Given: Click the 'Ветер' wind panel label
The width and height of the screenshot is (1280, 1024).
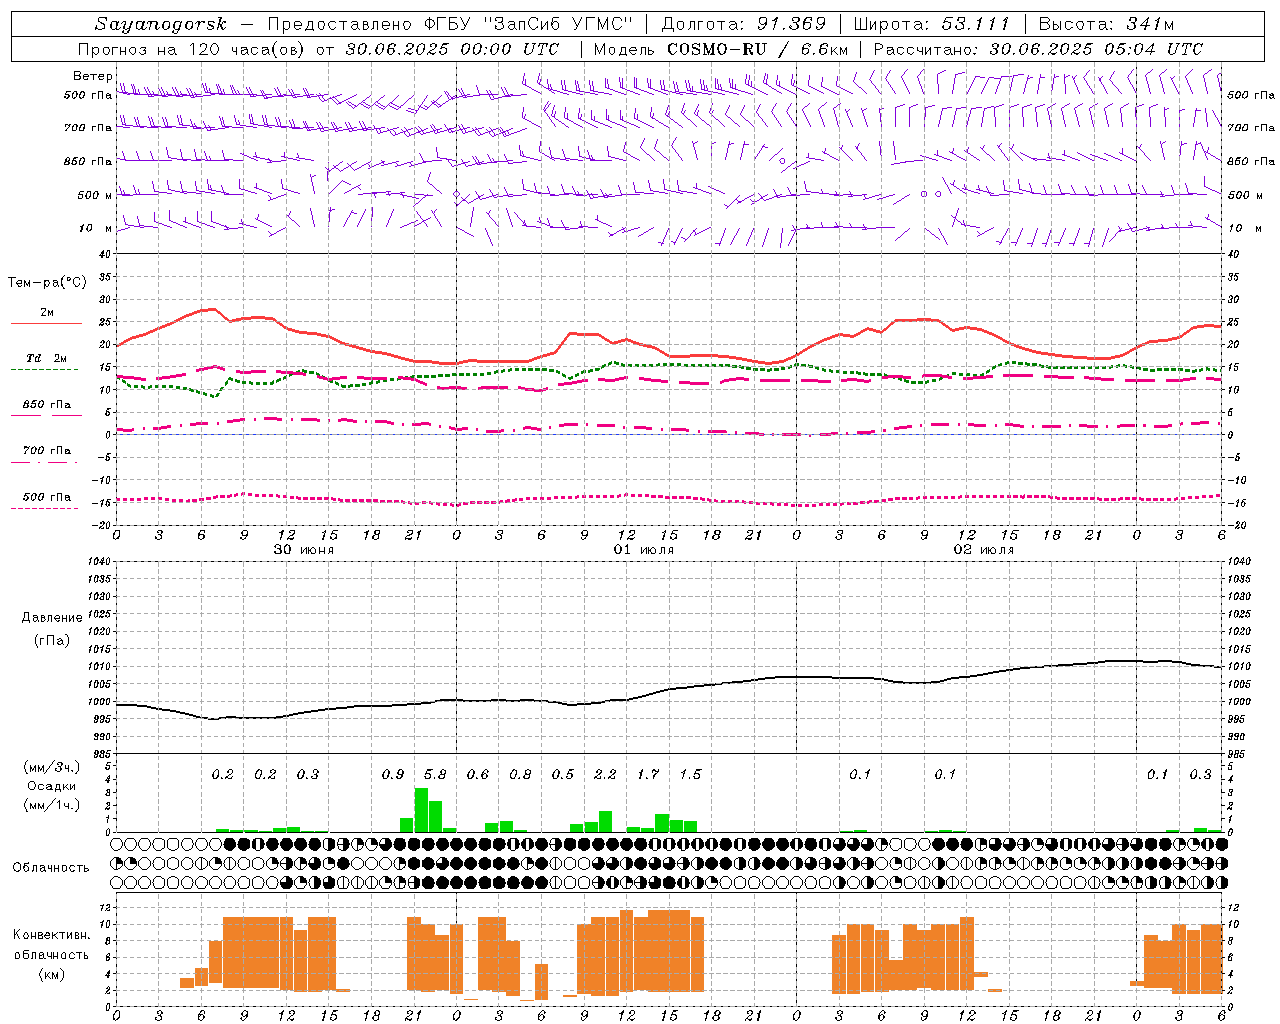Looking at the screenshot, I should (92, 76).
